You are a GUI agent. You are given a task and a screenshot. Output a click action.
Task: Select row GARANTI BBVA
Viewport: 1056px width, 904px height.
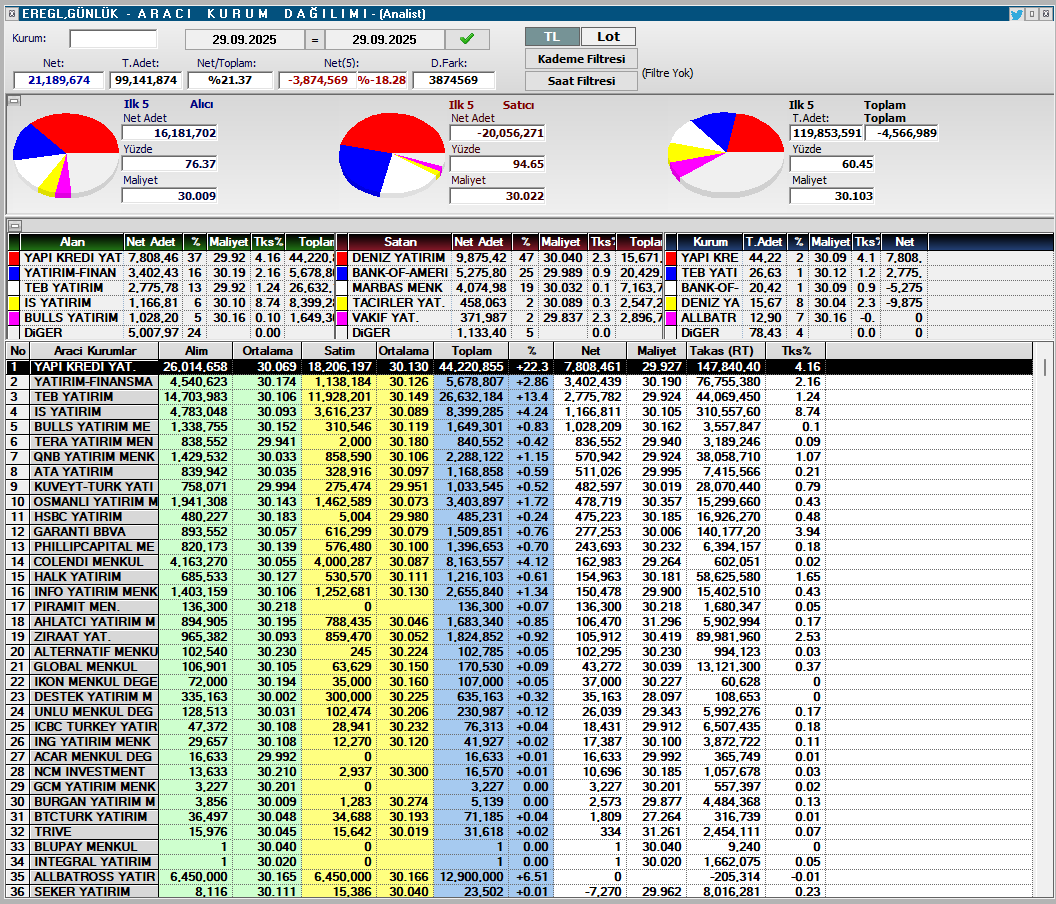tap(519, 531)
